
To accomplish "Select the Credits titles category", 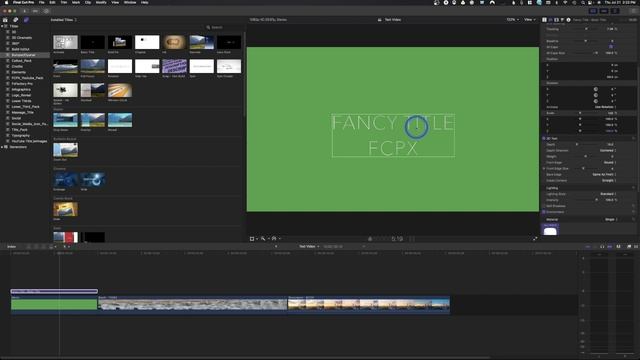I will pos(17,66).
